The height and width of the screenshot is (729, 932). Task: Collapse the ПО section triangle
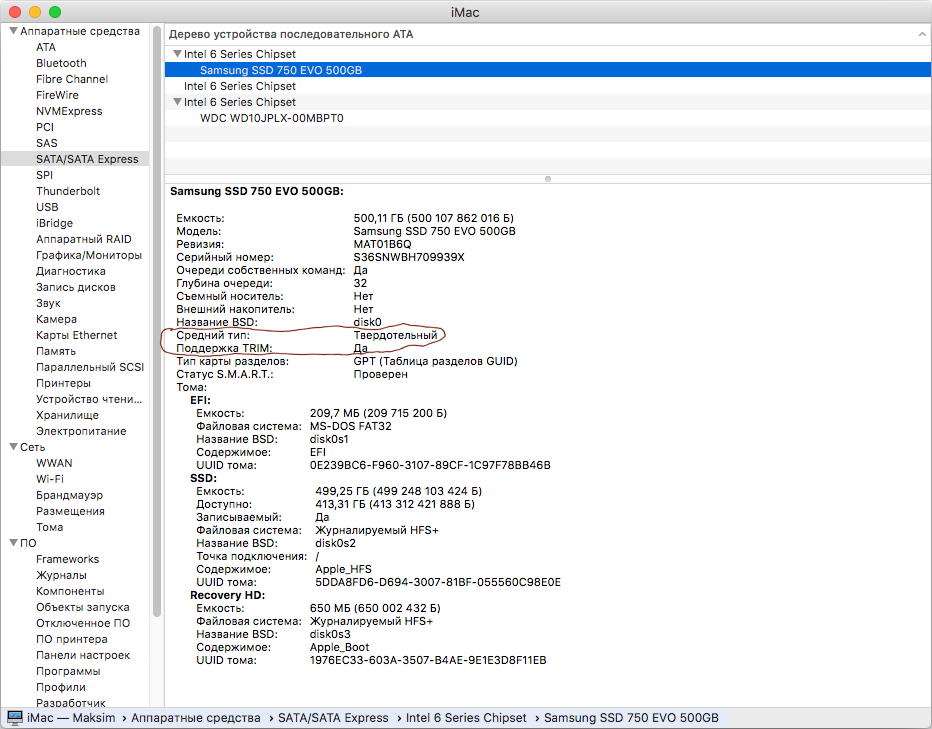tap(13, 542)
